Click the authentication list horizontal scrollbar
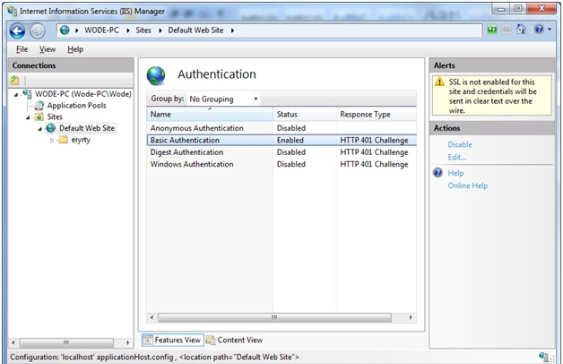 point(275,318)
